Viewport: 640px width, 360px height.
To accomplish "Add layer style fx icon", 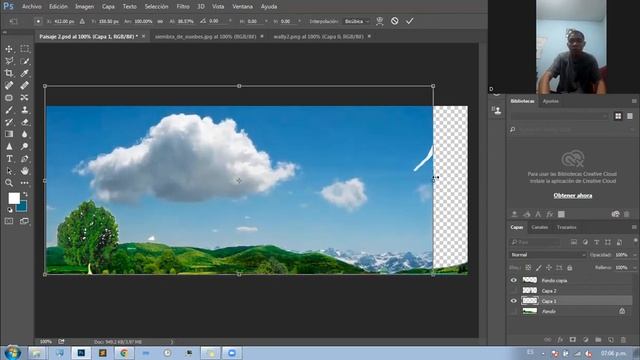I will coord(560,340).
